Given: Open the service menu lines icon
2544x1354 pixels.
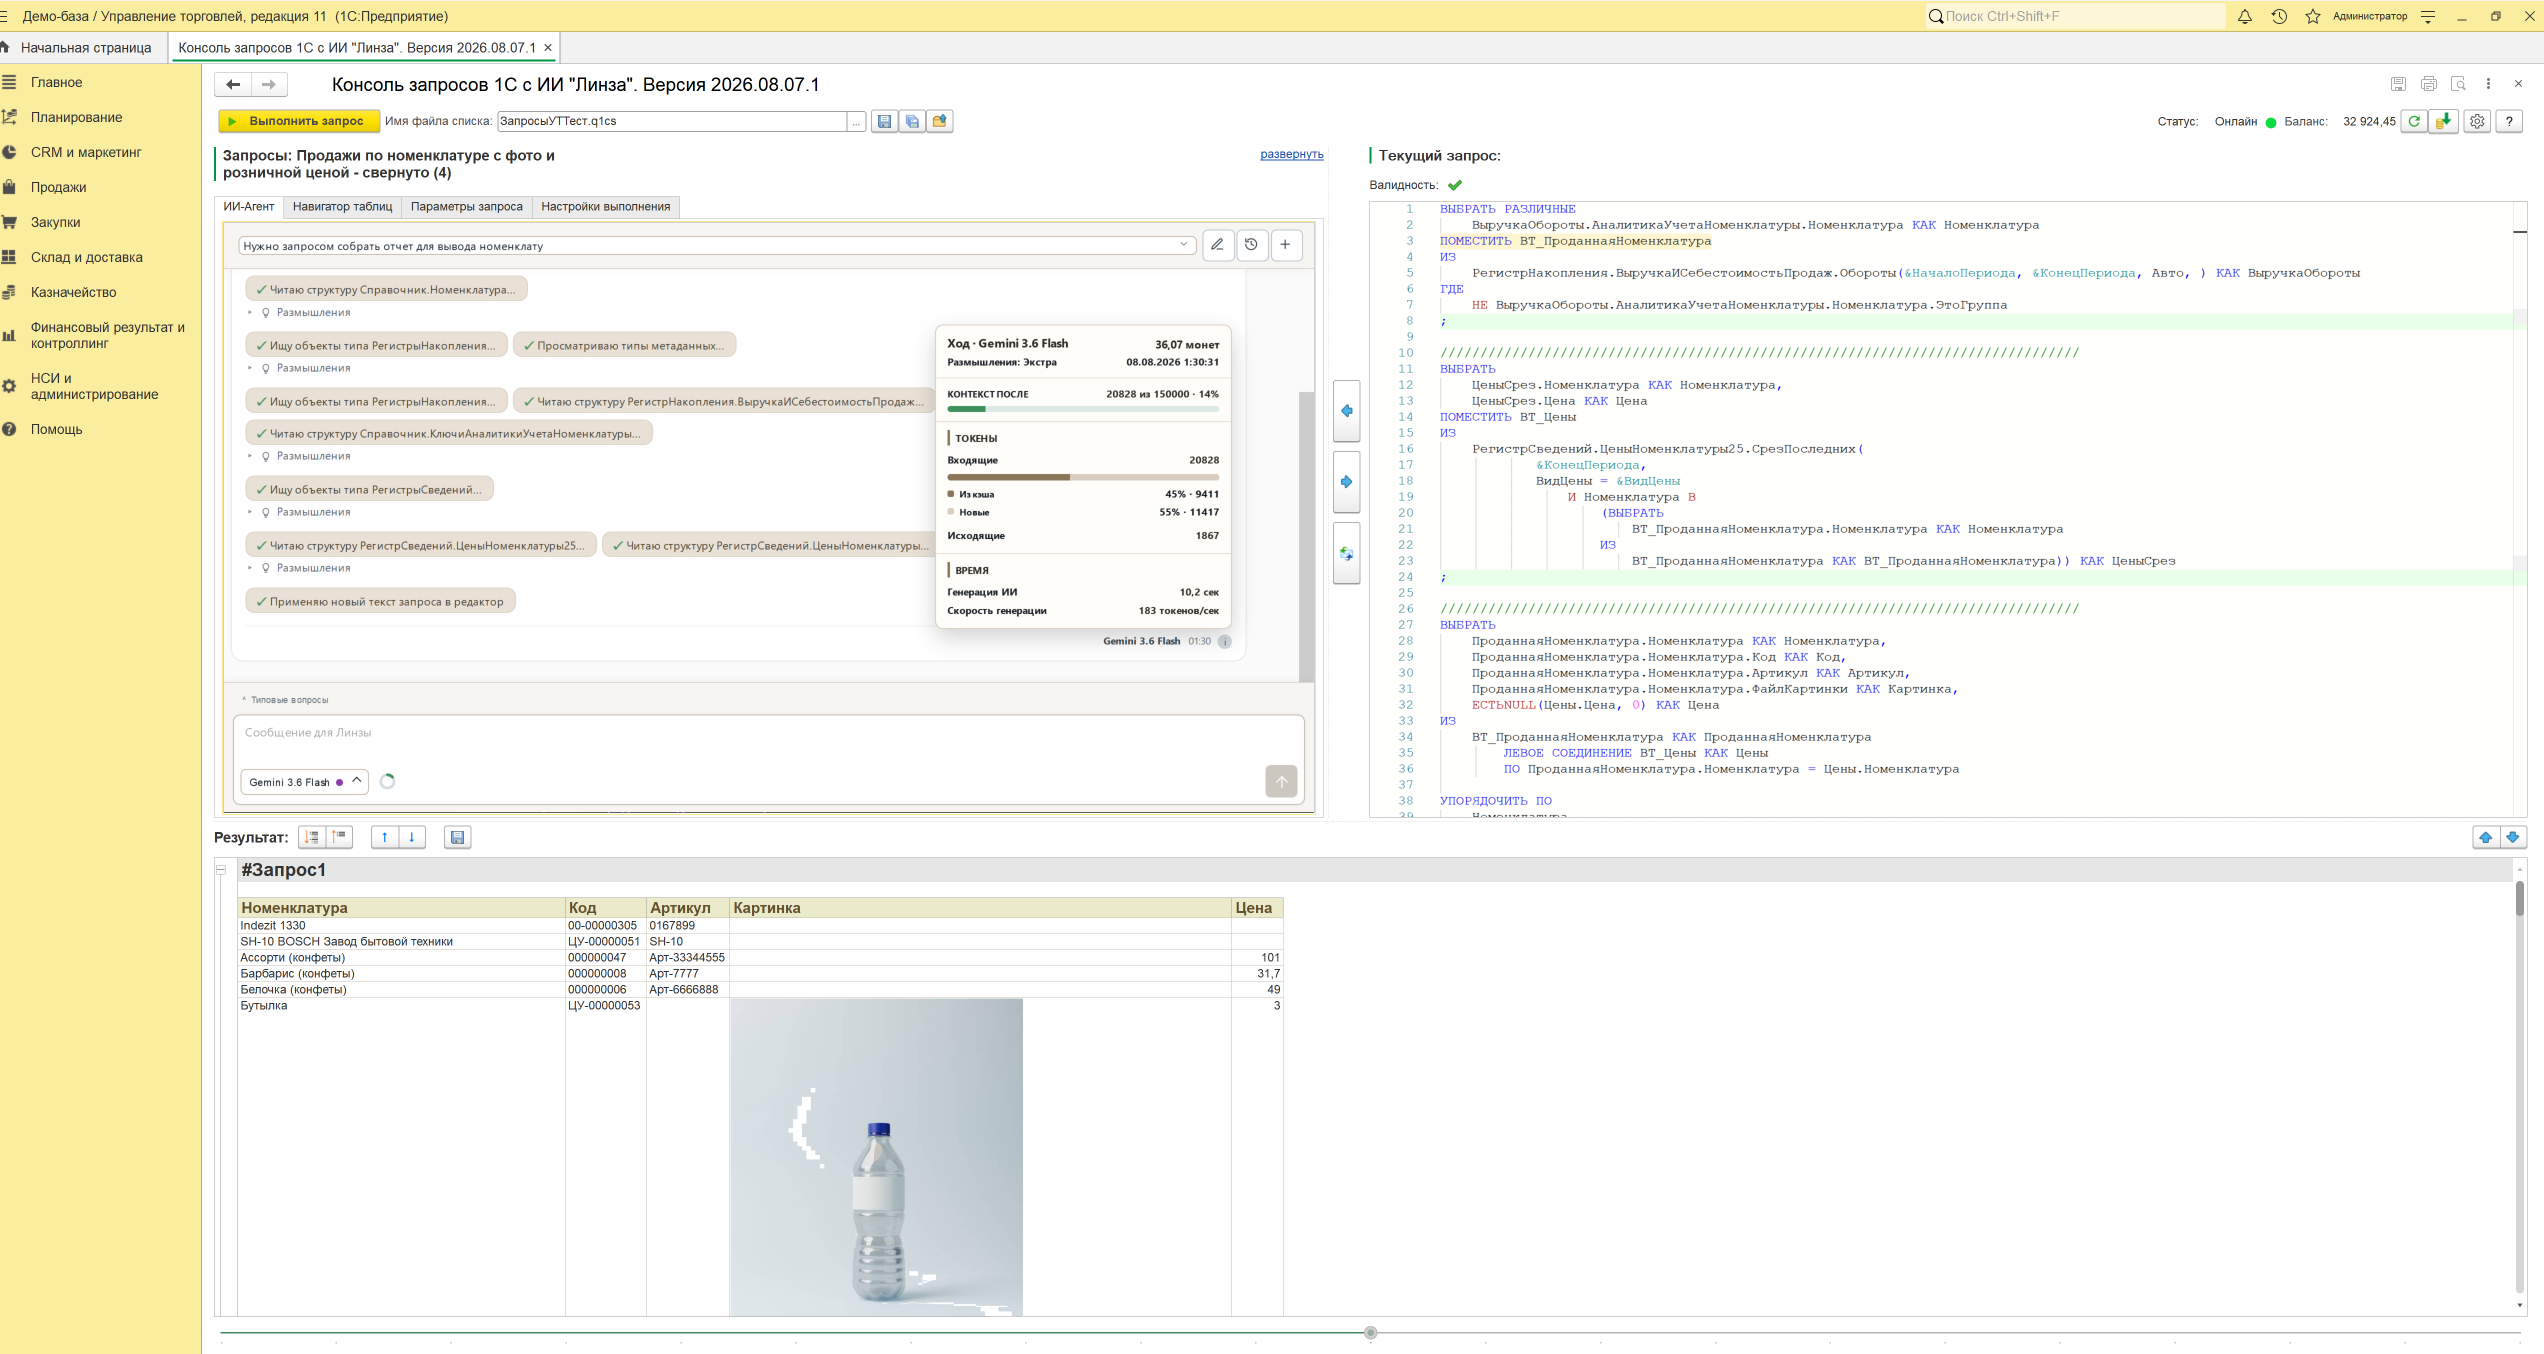Looking at the screenshot, I should [x=2428, y=16].
